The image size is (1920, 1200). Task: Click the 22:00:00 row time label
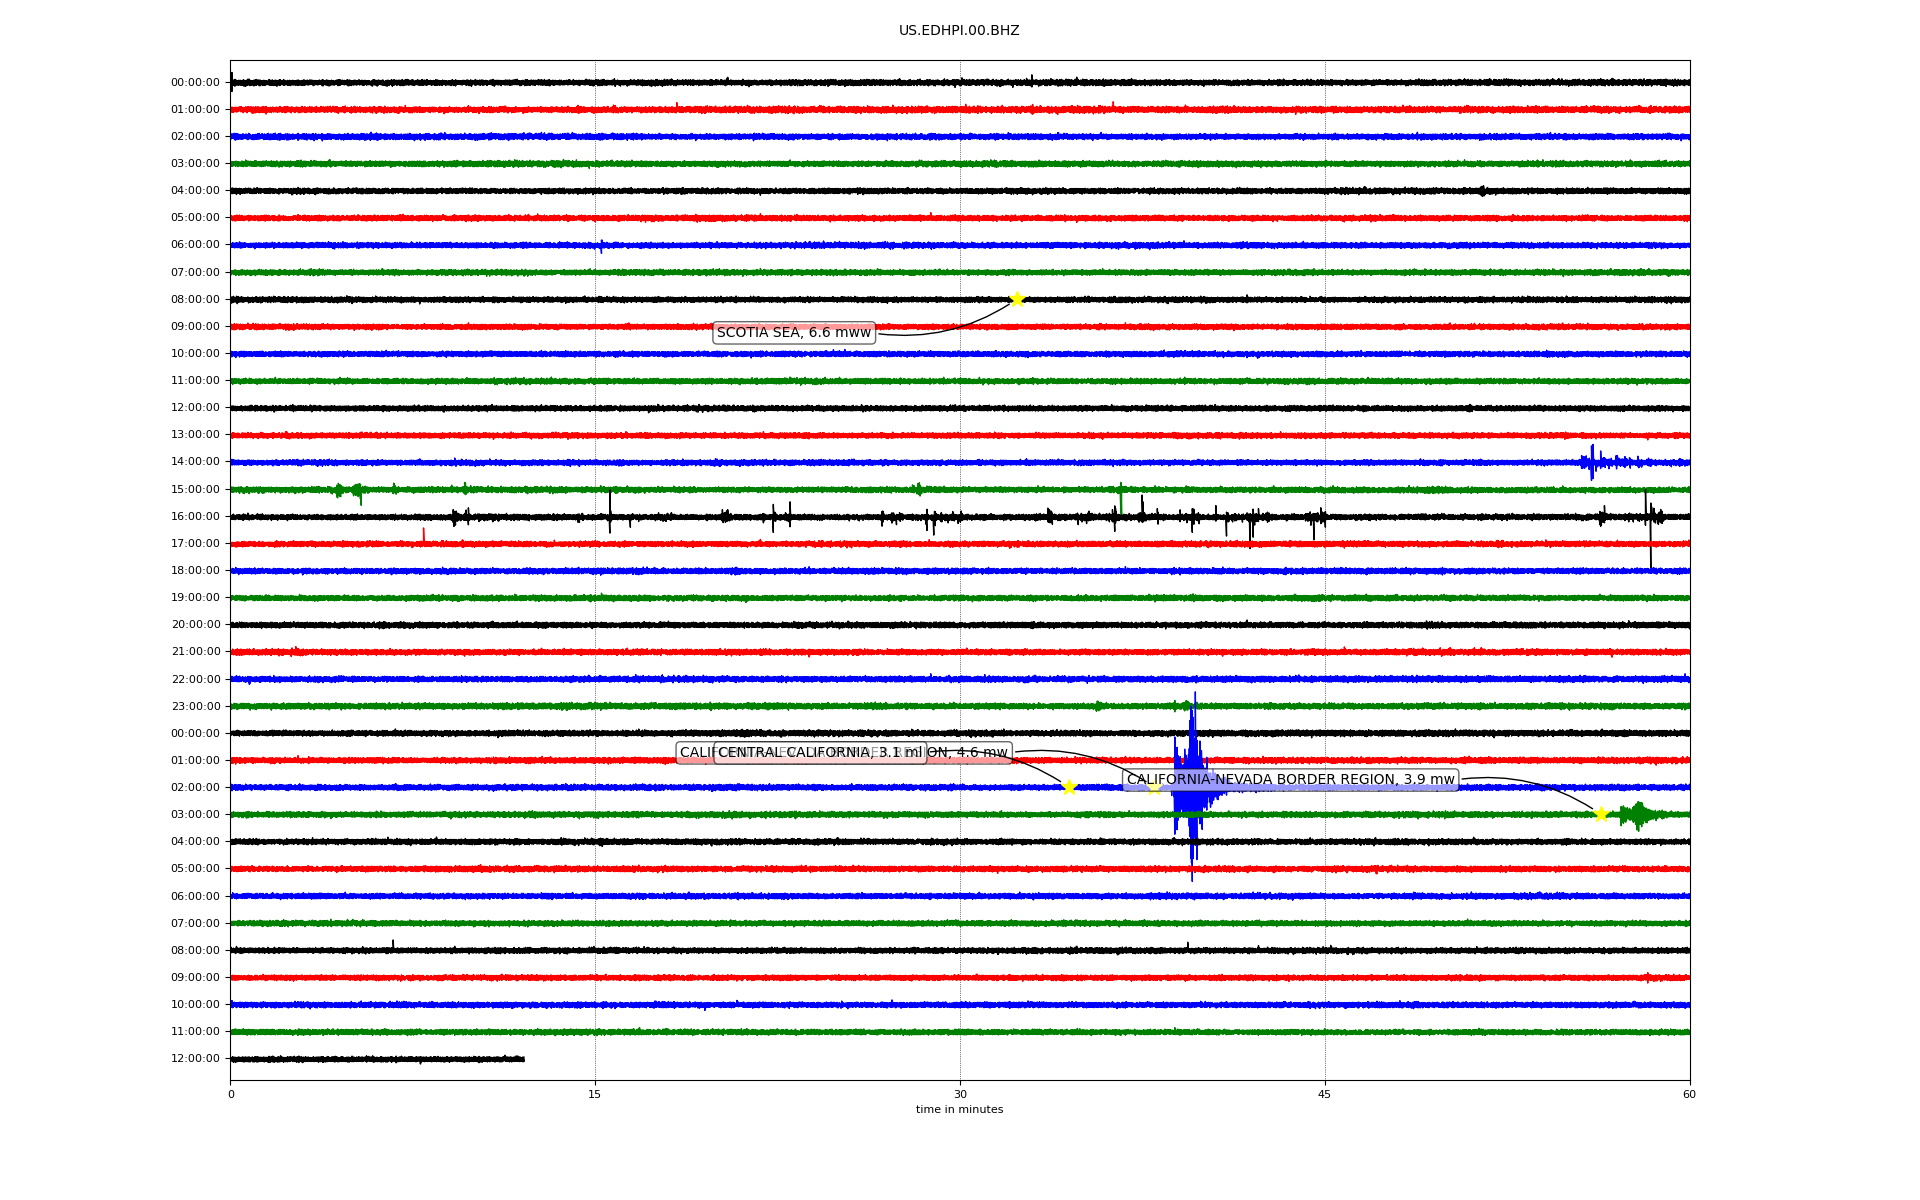coord(195,680)
